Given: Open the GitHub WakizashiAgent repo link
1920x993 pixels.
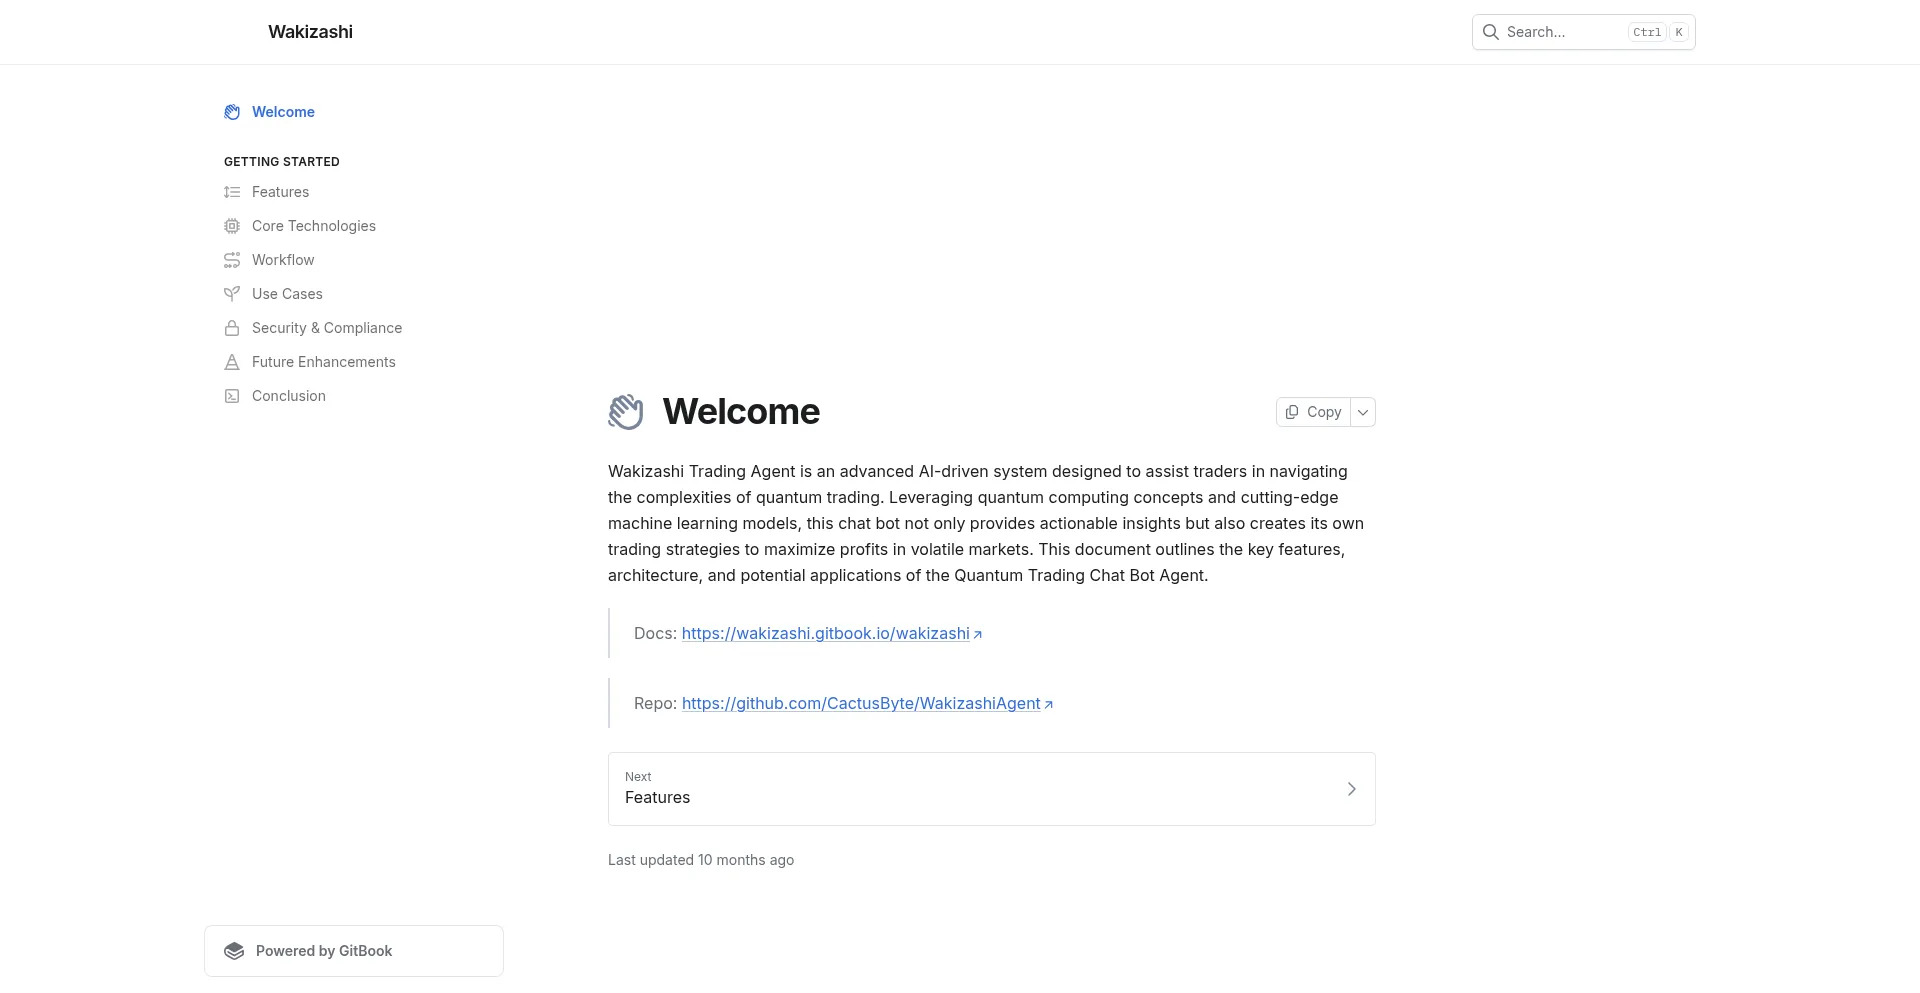Looking at the screenshot, I should point(861,704).
